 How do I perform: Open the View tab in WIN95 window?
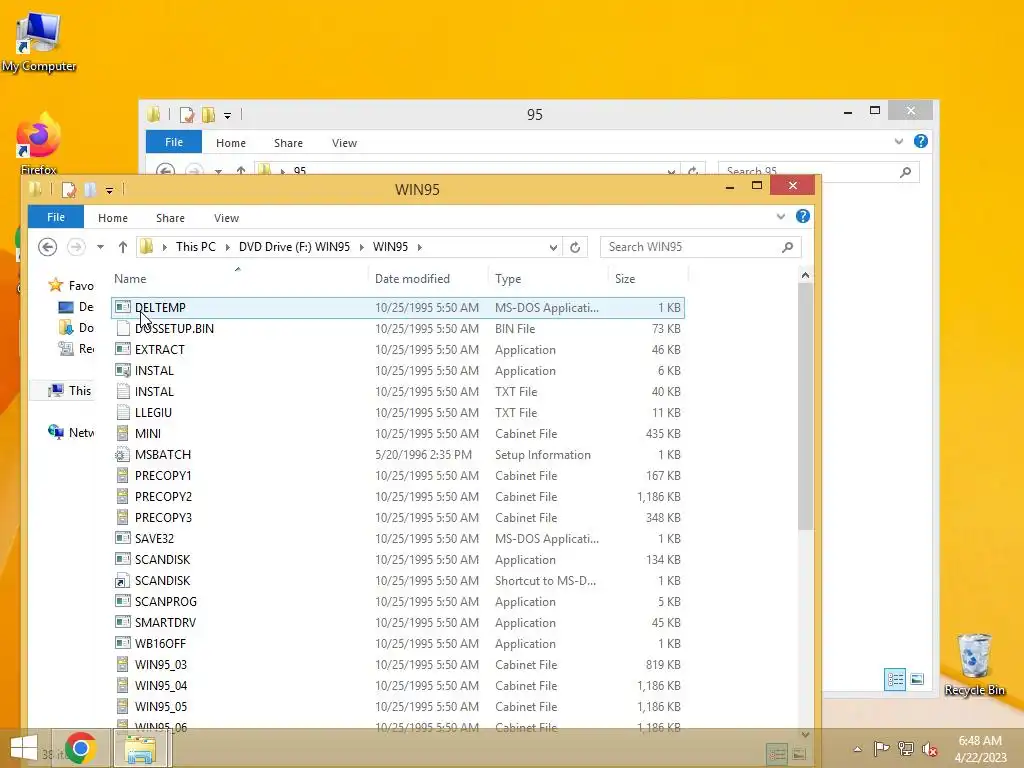226,217
